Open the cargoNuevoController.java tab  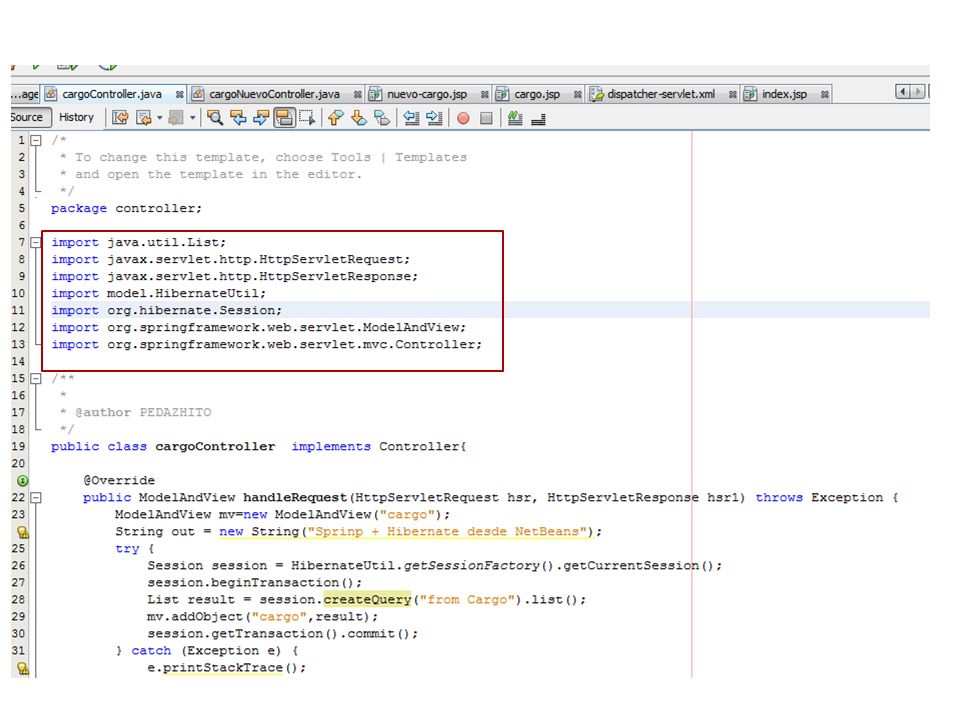(274, 94)
